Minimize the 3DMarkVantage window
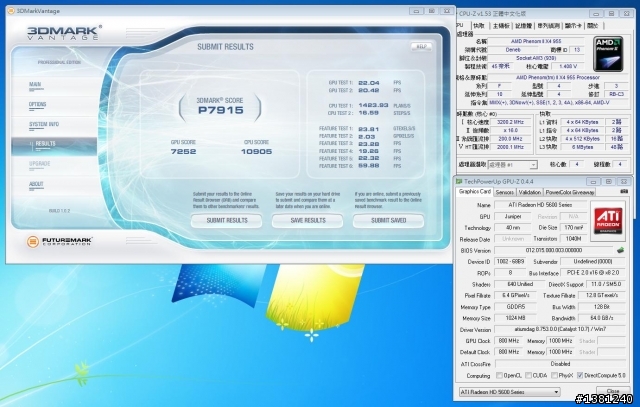The image size is (640, 407). pos(416,11)
